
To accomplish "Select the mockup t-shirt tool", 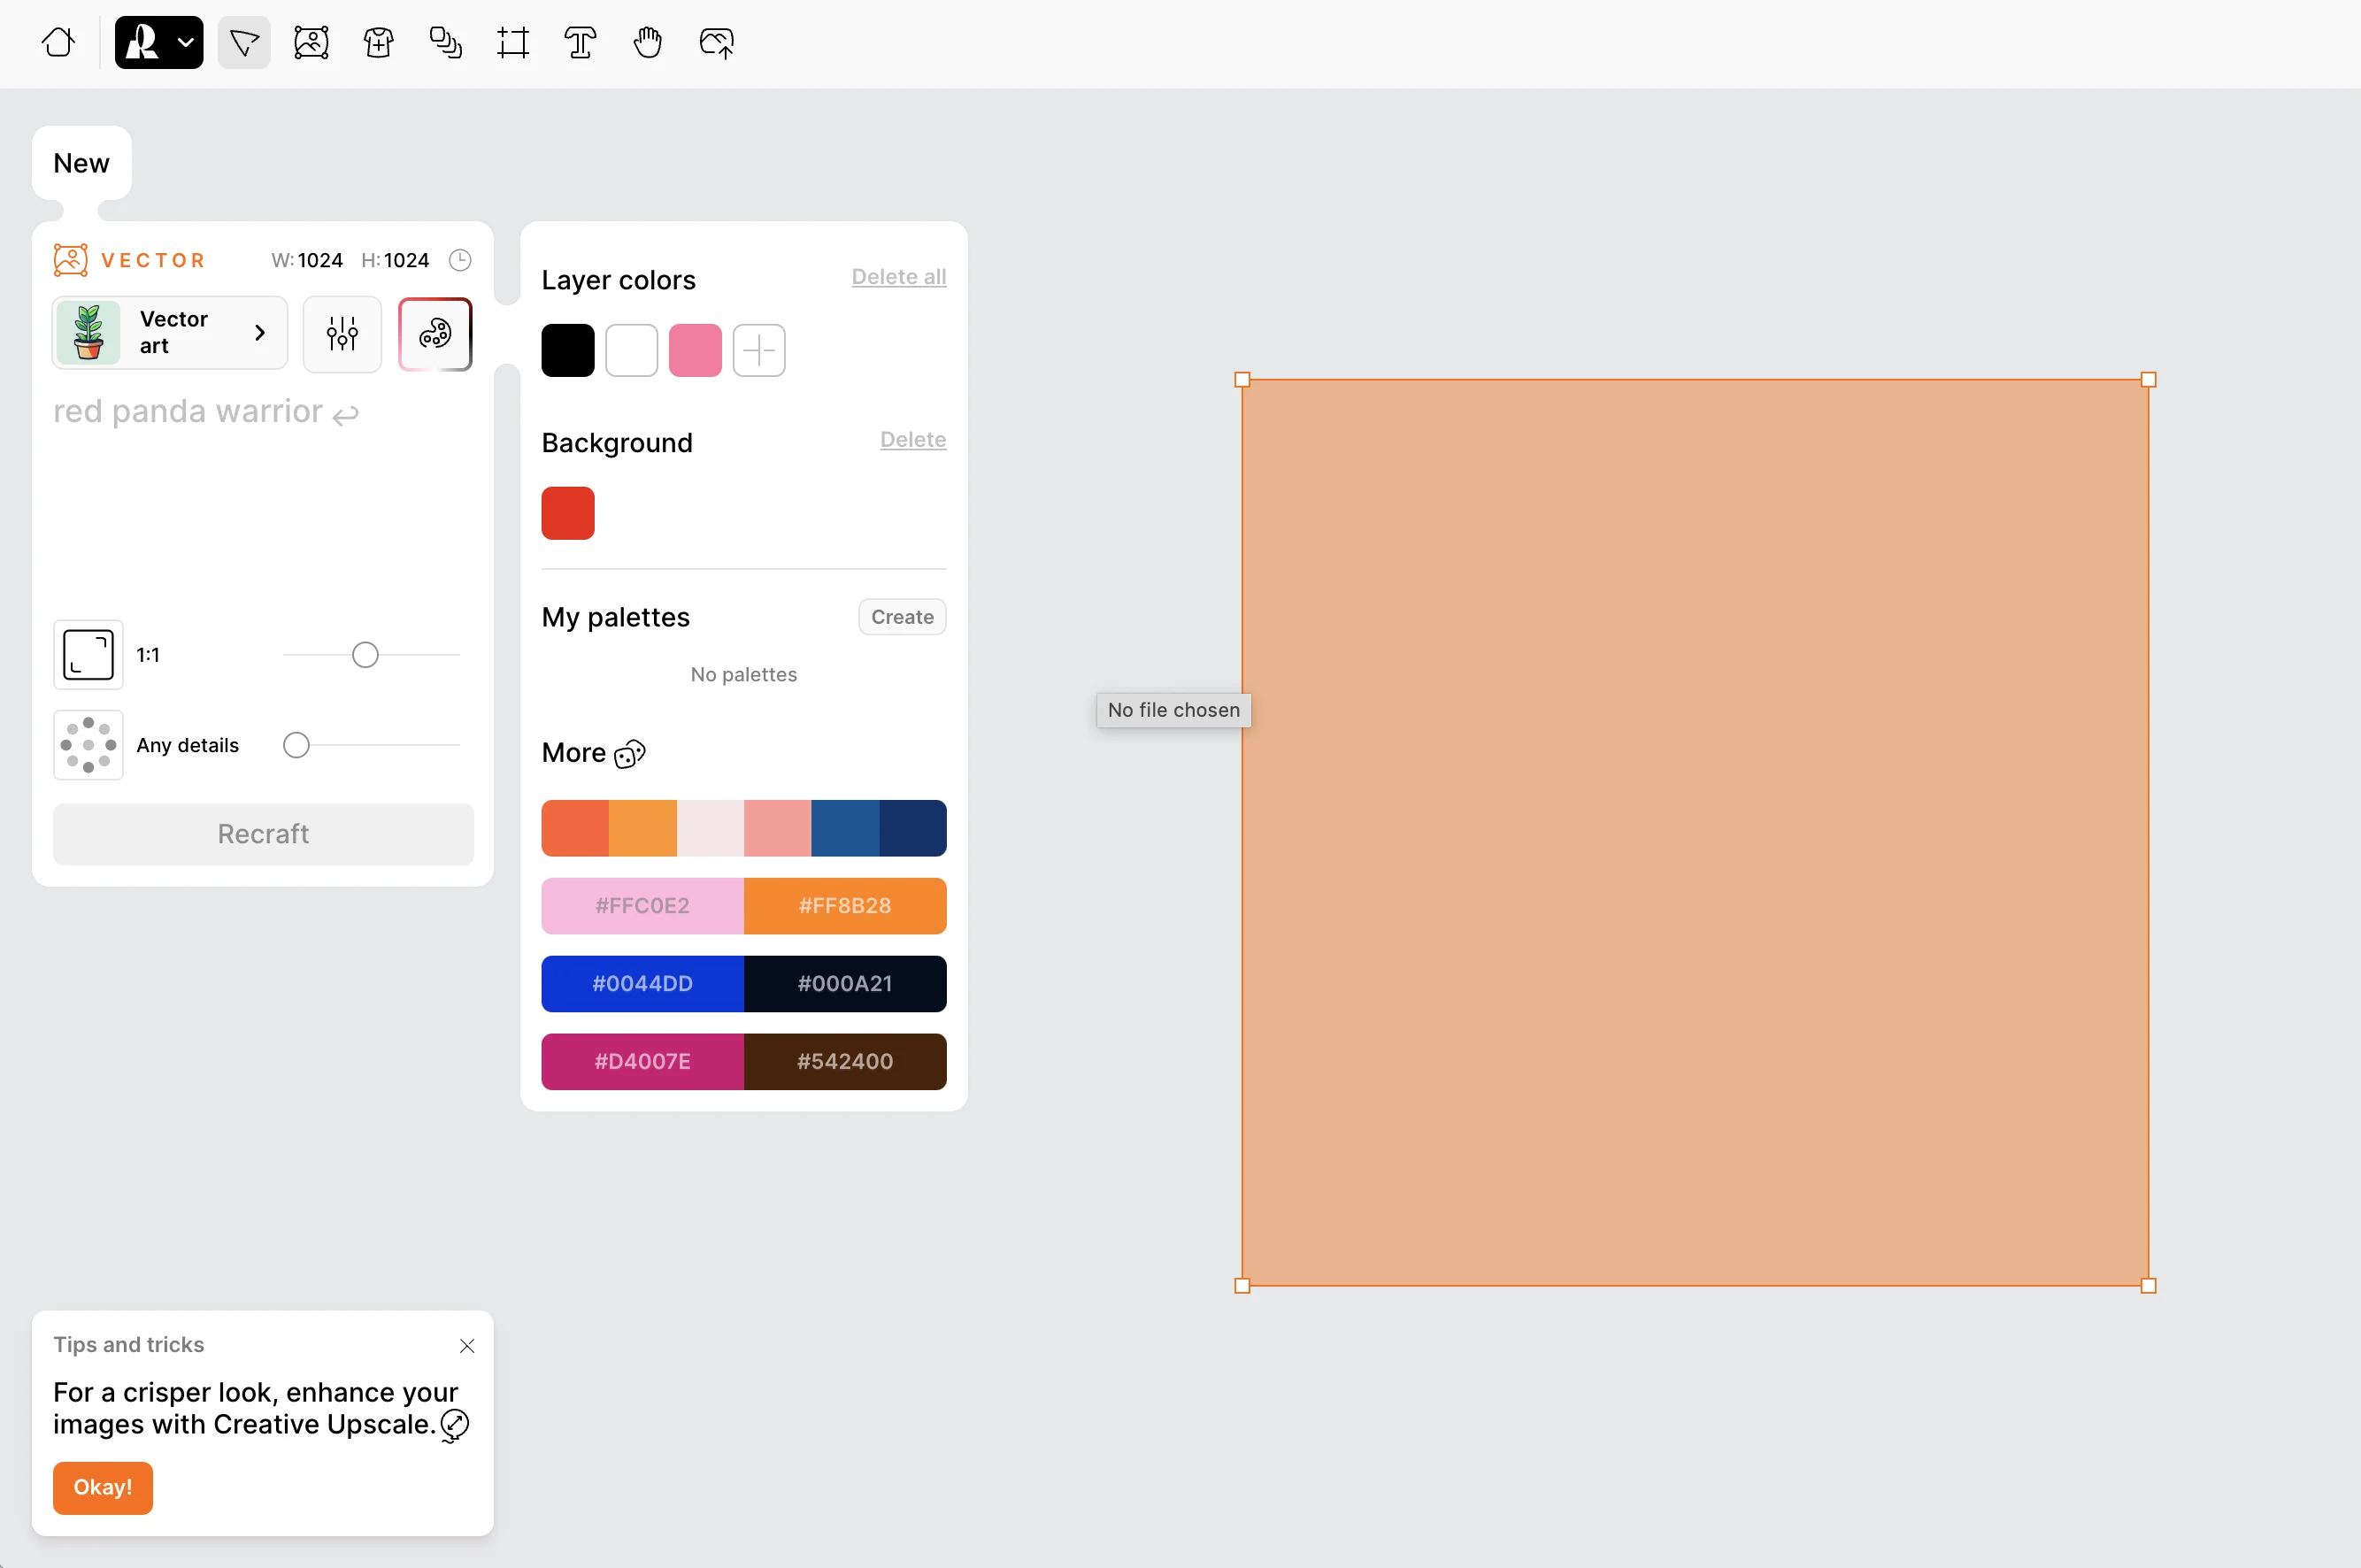I will [378, 43].
